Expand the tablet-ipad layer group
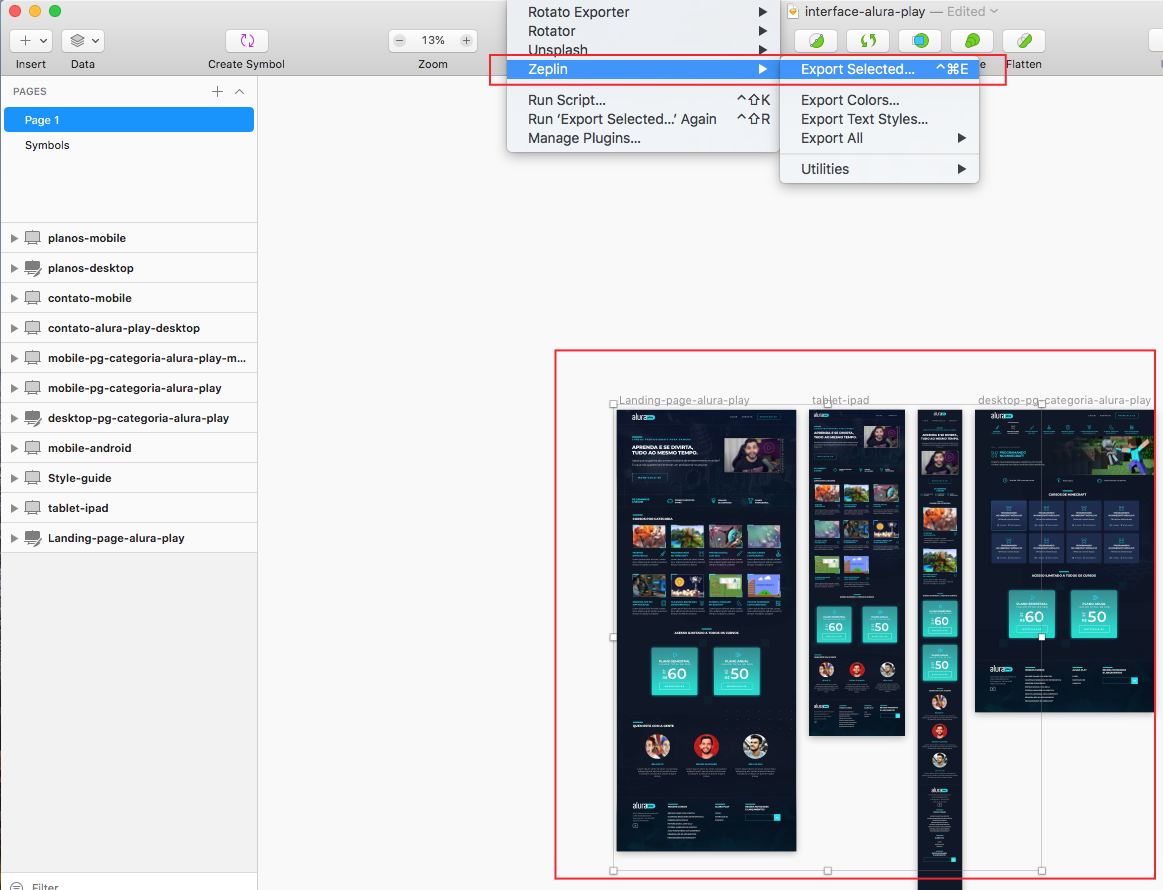 13,508
